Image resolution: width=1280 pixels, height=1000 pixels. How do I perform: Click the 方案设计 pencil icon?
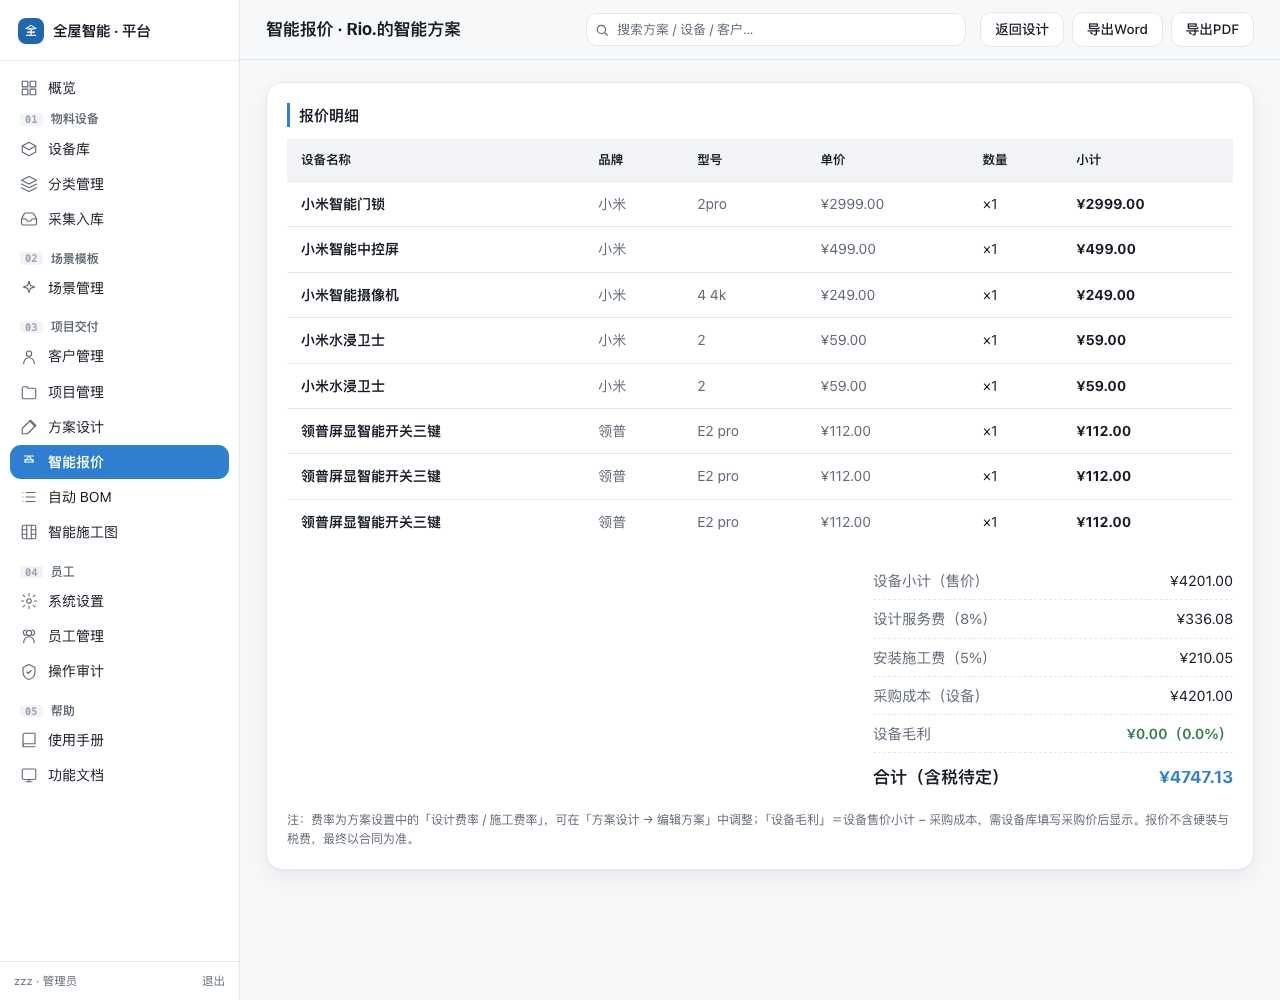[29, 427]
